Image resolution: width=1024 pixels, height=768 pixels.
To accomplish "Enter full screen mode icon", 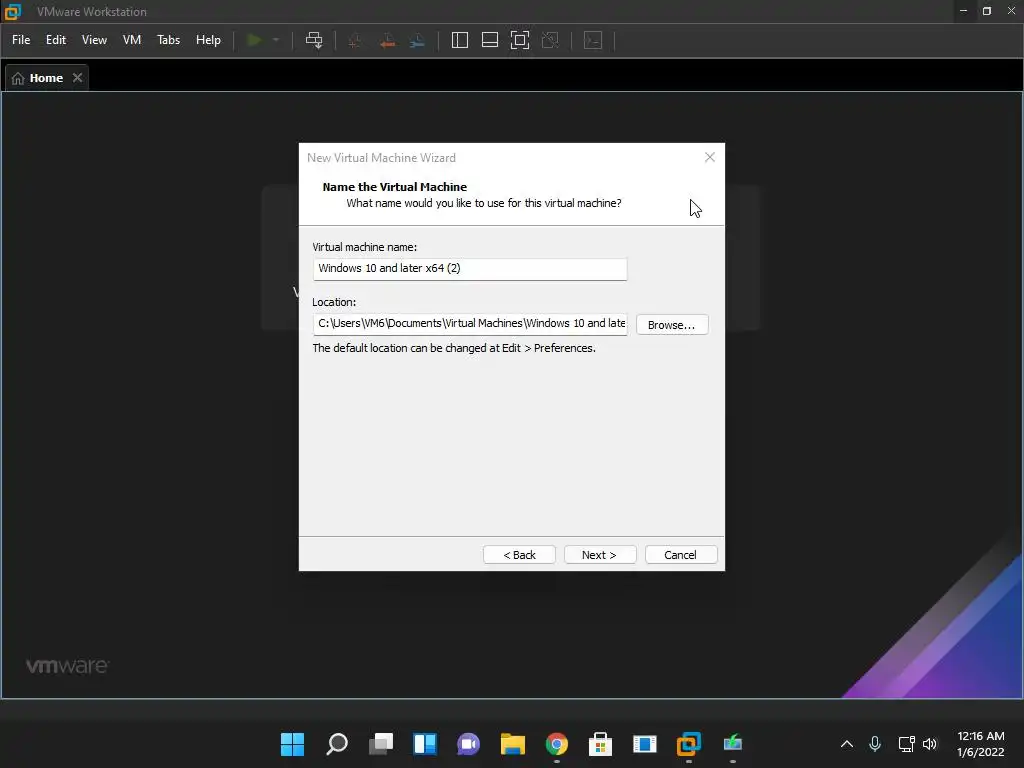I will (520, 40).
